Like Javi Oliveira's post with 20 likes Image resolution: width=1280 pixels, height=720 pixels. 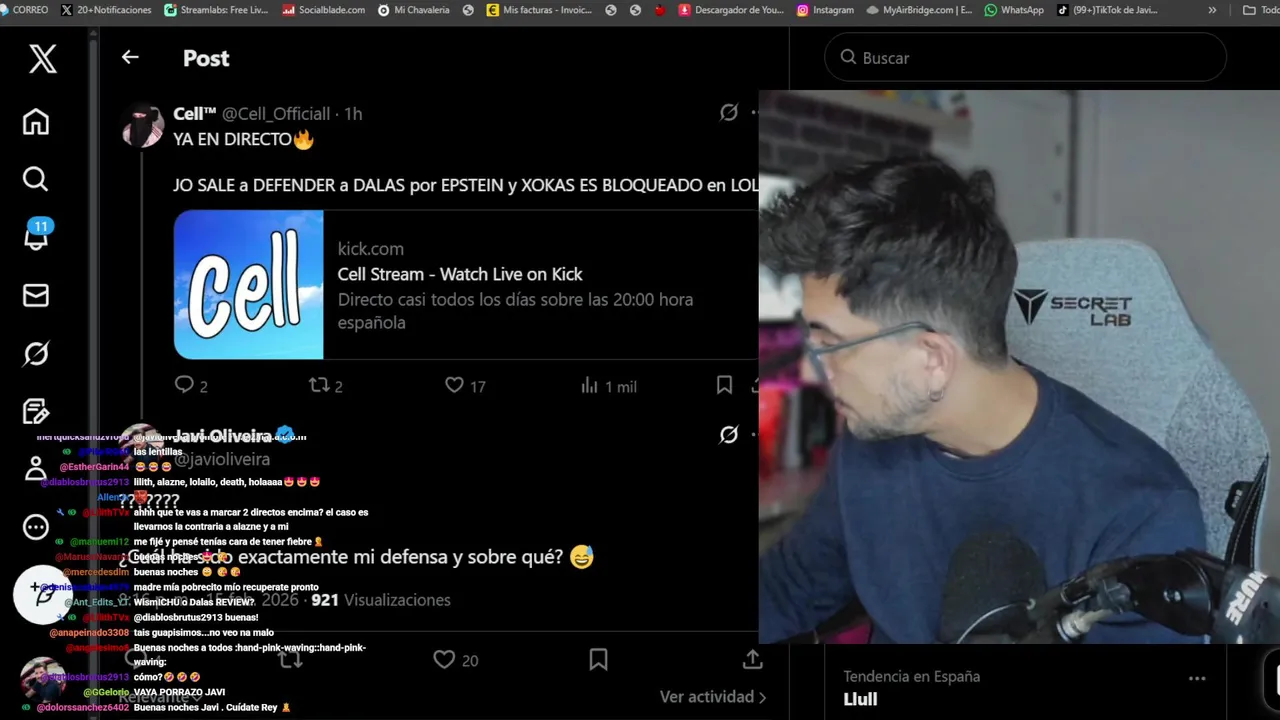[x=455, y=660]
